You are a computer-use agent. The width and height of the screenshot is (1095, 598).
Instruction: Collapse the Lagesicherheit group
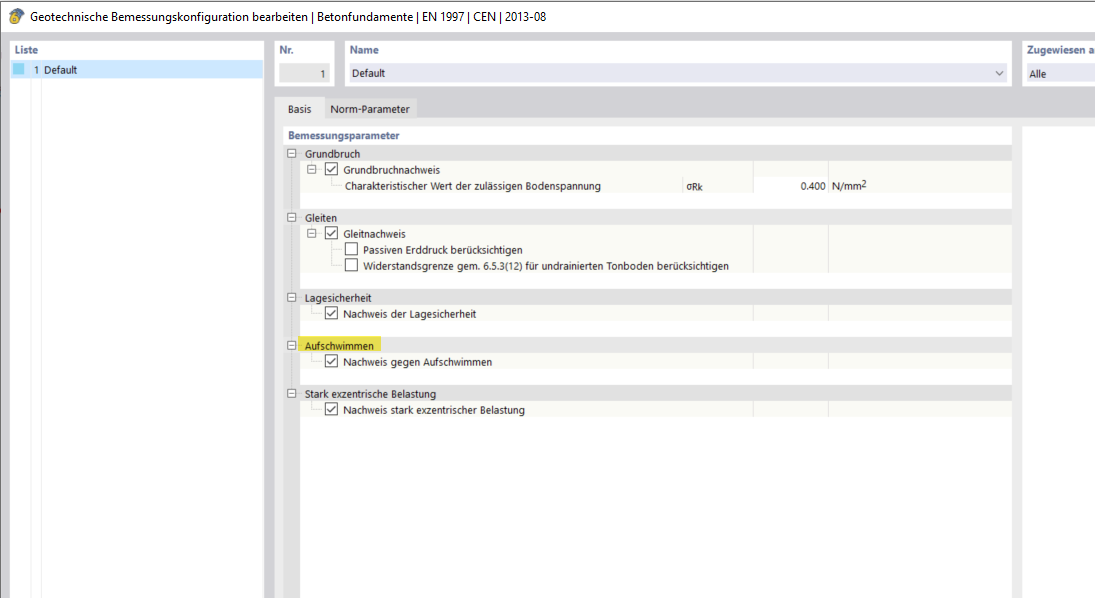290,297
